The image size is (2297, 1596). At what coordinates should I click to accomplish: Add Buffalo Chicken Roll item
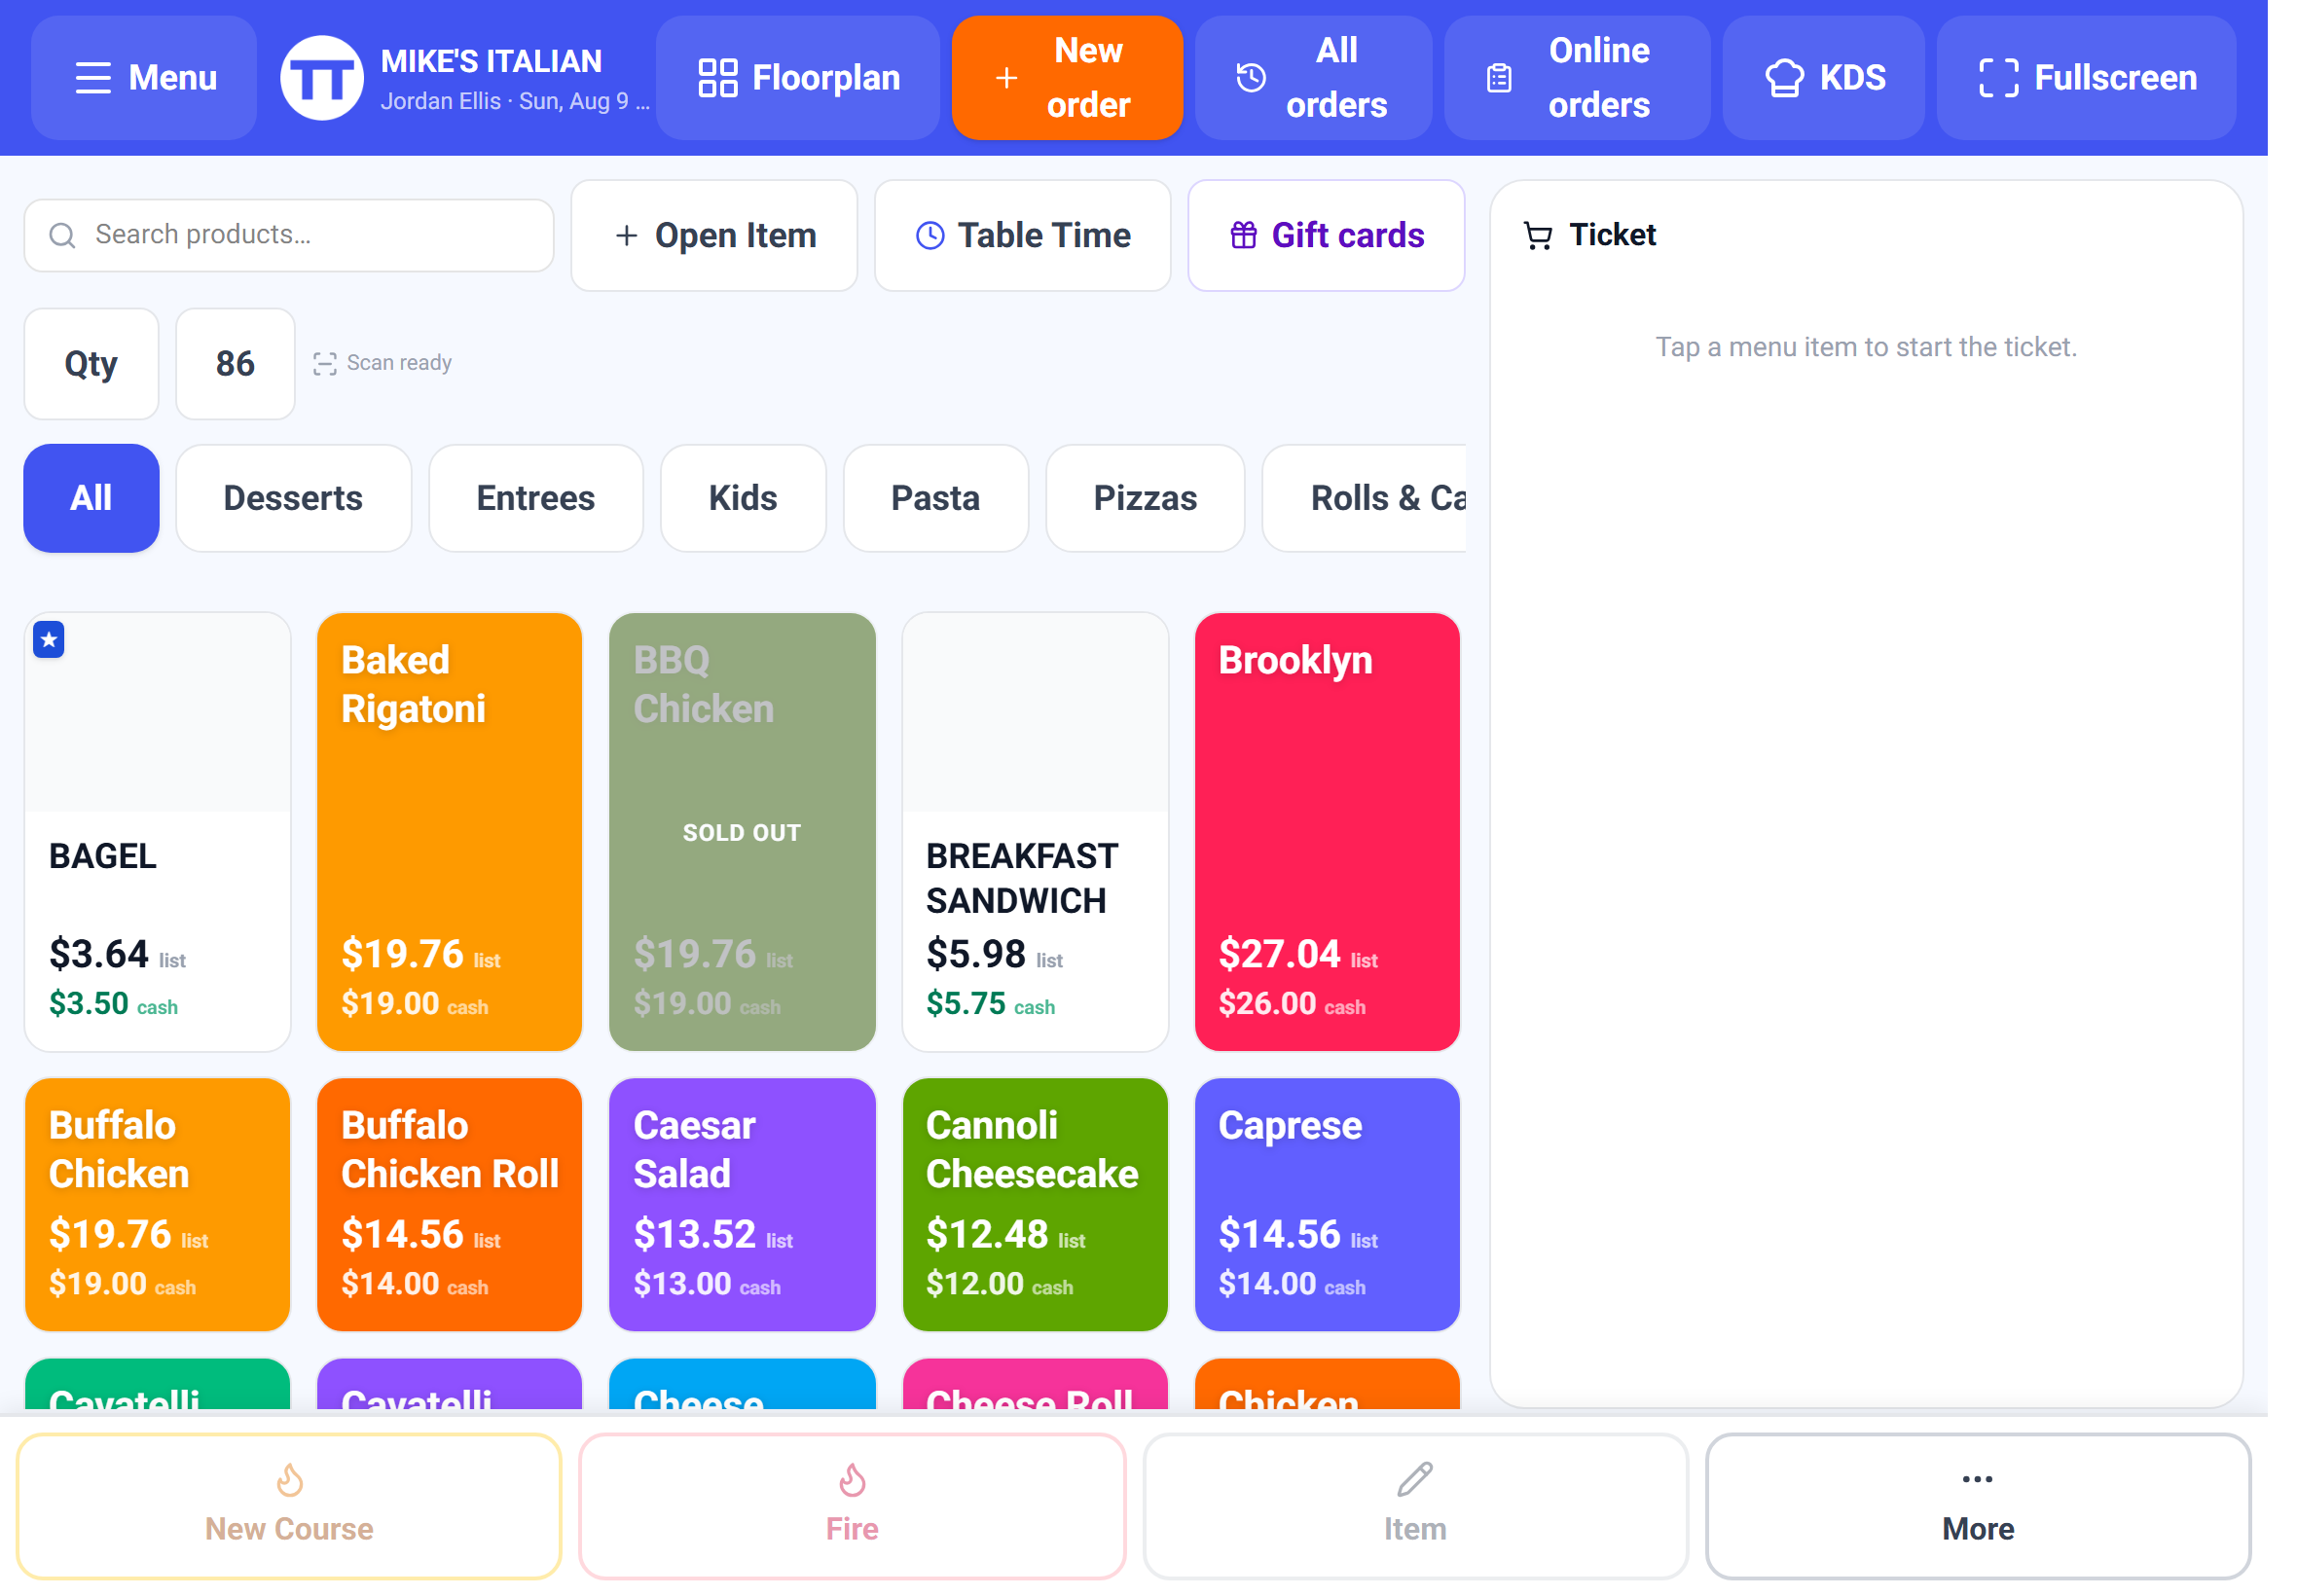449,1204
